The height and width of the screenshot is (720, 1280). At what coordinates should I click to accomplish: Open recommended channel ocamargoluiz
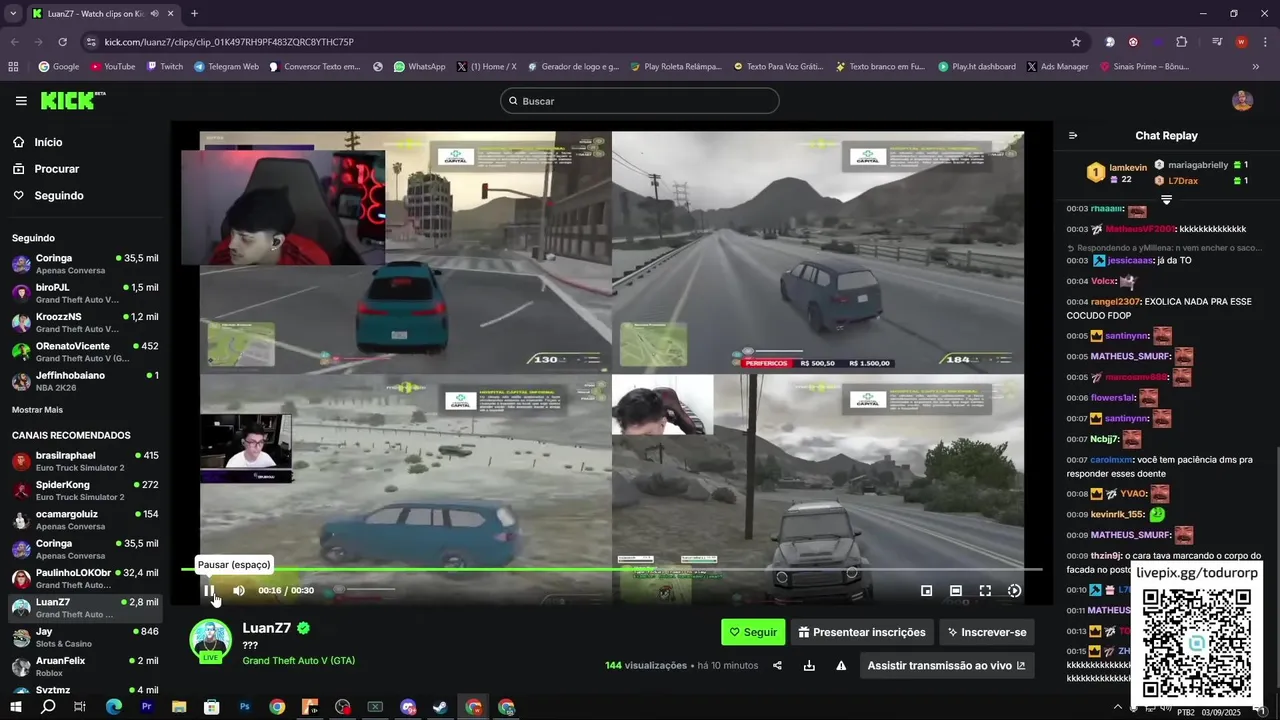[85, 520]
